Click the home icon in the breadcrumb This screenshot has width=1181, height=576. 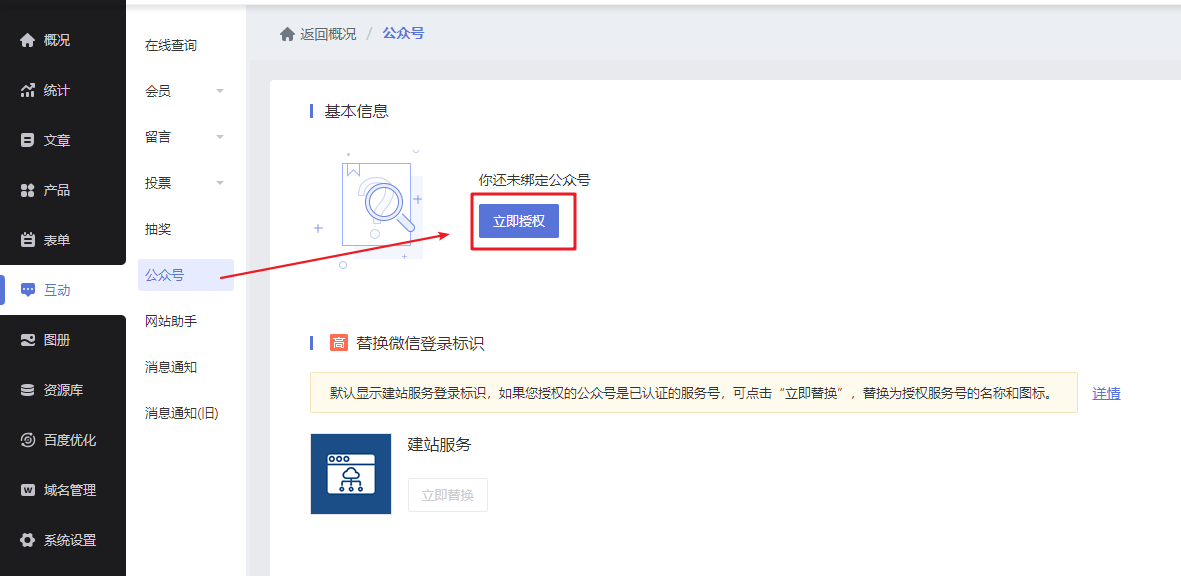[x=287, y=34]
